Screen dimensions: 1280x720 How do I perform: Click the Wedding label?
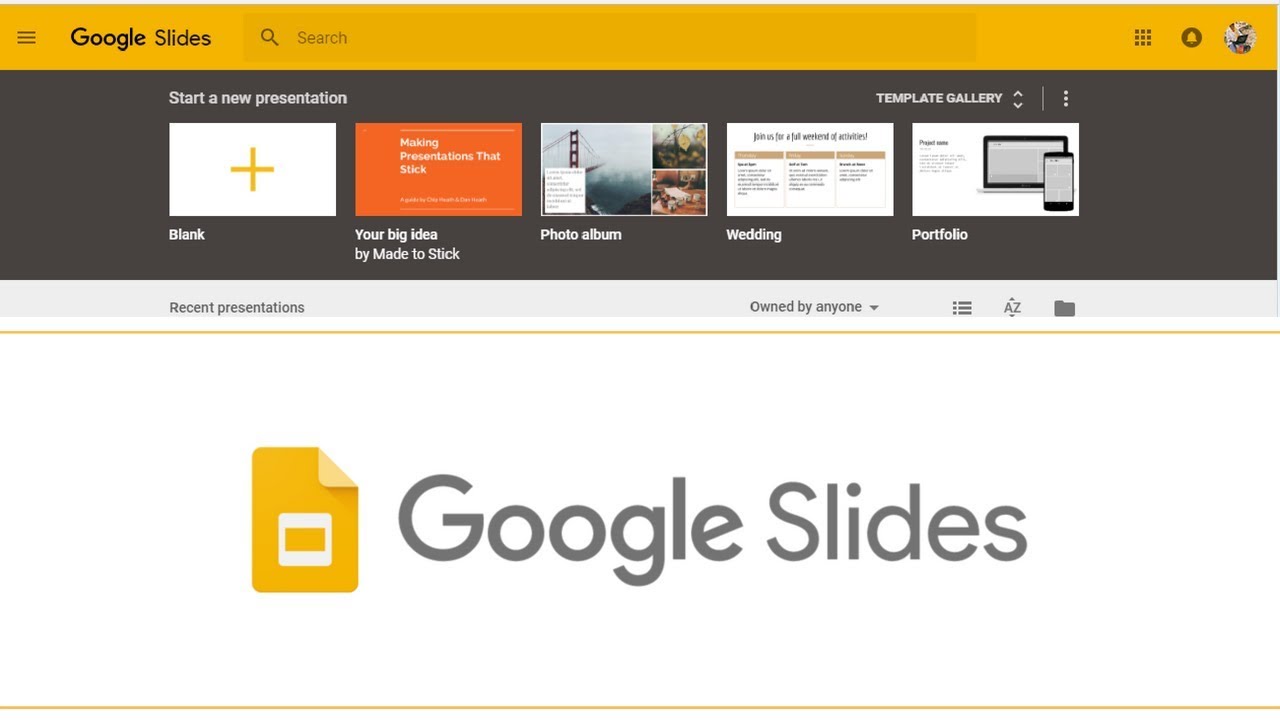click(x=754, y=234)
